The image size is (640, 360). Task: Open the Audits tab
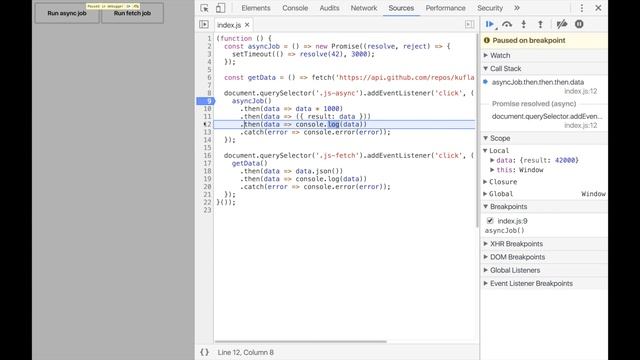(x=329, y=8)
